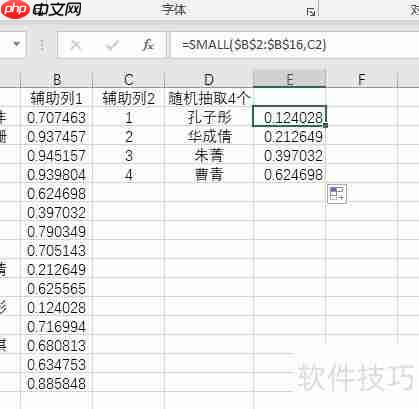Select cell with value 0.634753
Screen dimensions: 419x409
pos(57,364)
